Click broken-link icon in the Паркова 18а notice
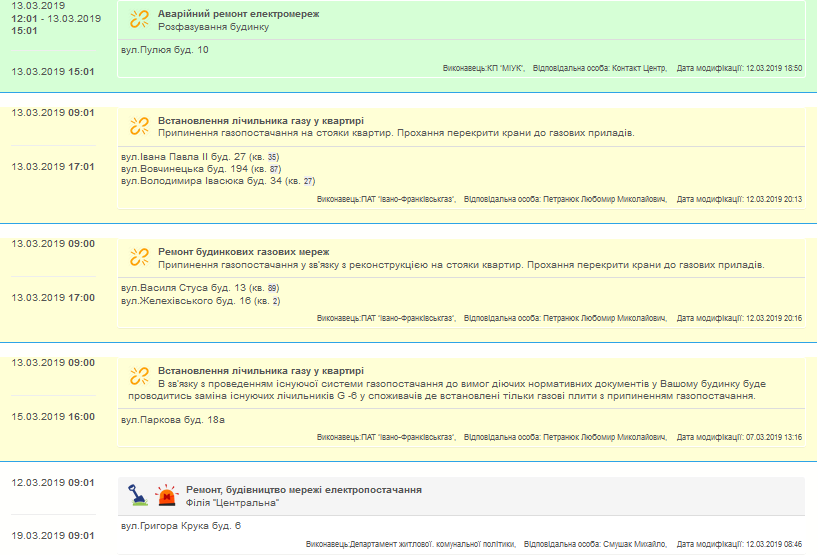Image resolution: width=818 pixels, height=555 pixels. (139, 376)
